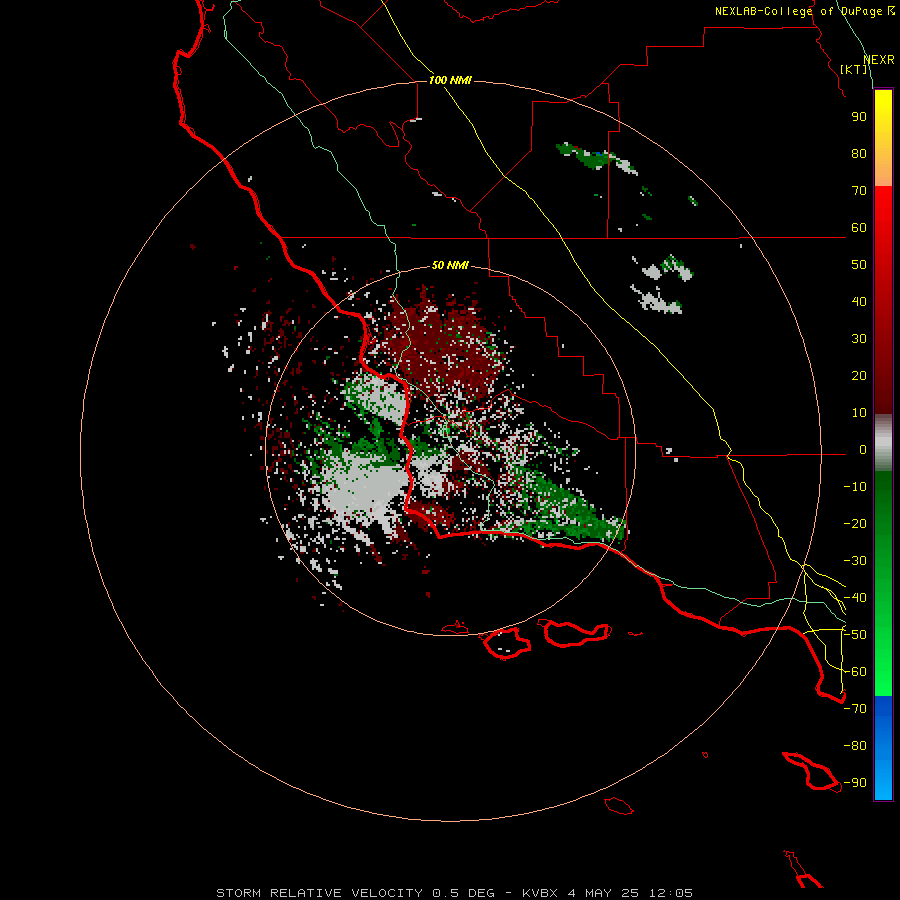Click the 20 value on the velocity scale
The width and height of the screenshot is (900, 900).
(859, 375)
